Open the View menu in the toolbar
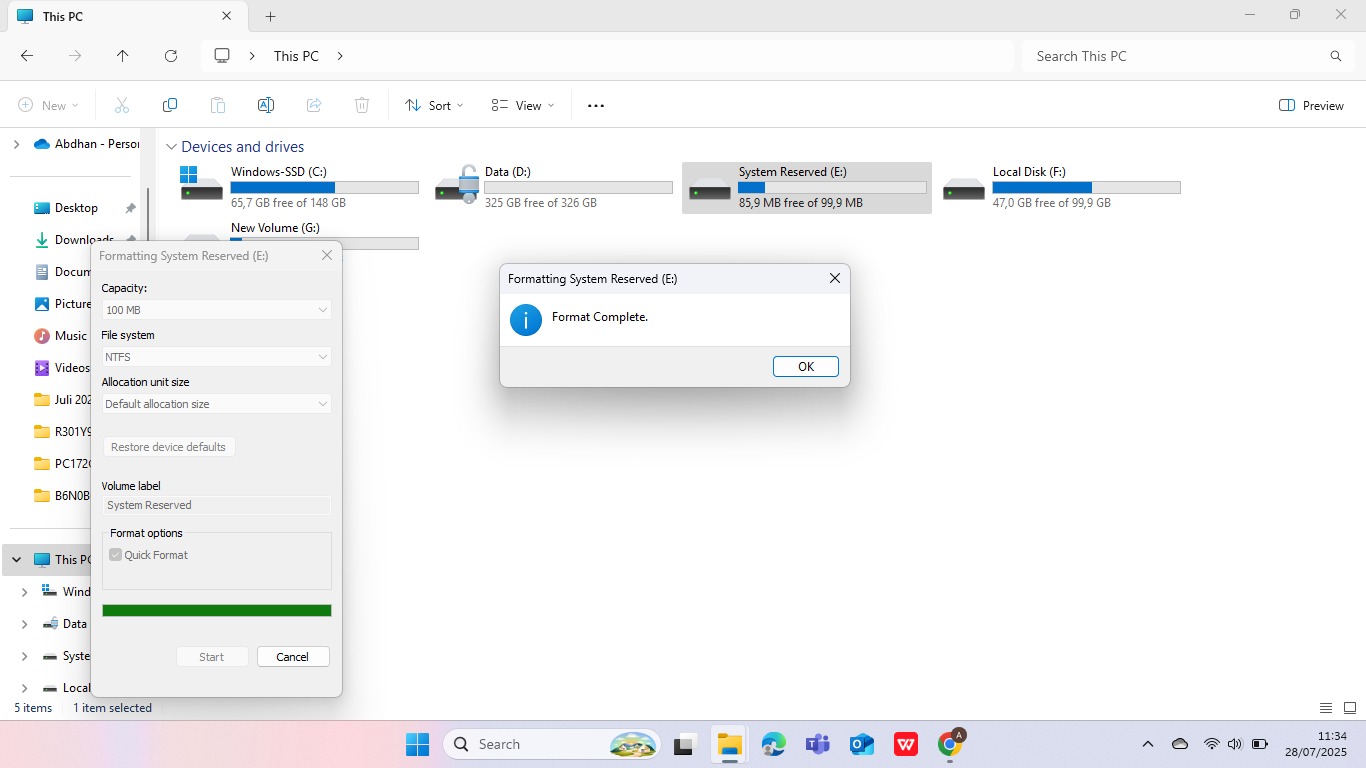The height and width of the screenshot is (768, 1366). coord(522,105)
